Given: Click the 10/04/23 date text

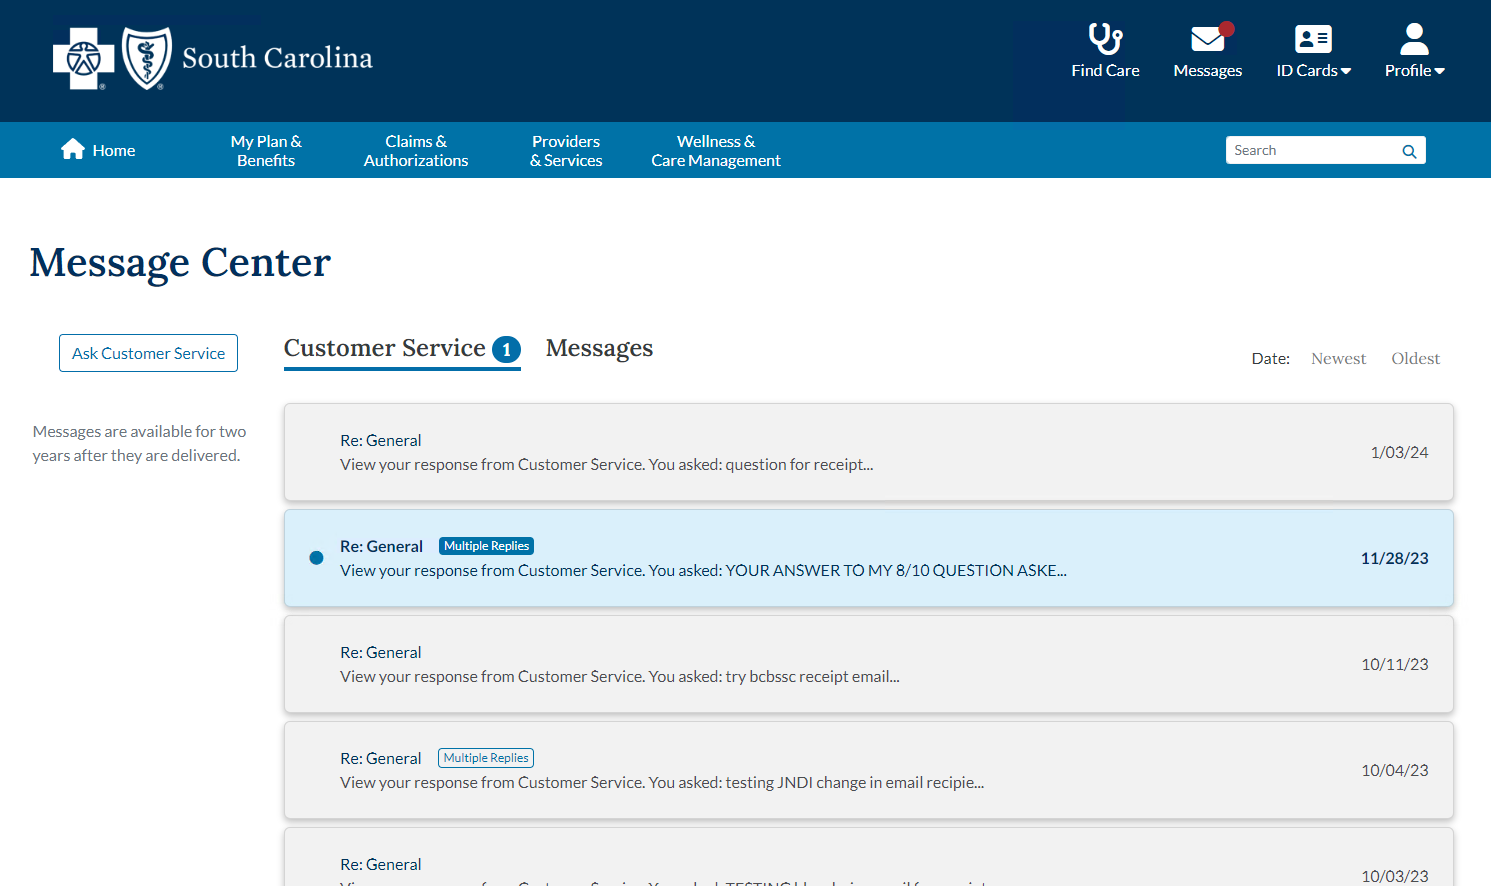Looking at the screenshot, I should tap(1394, 771).
